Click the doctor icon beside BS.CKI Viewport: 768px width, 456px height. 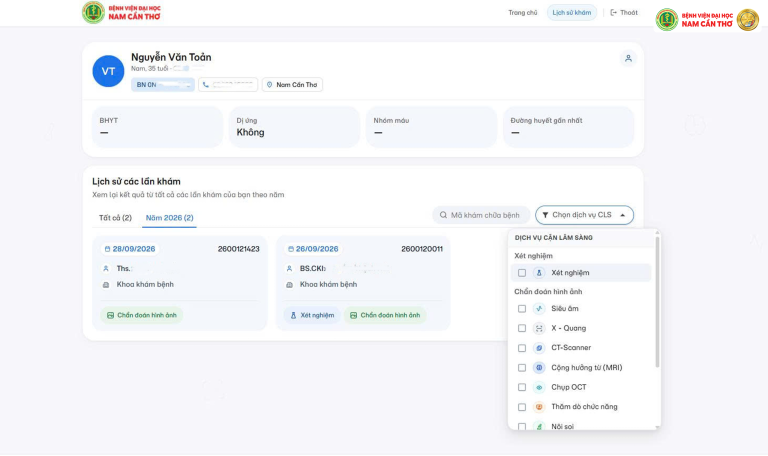point(289,268)
